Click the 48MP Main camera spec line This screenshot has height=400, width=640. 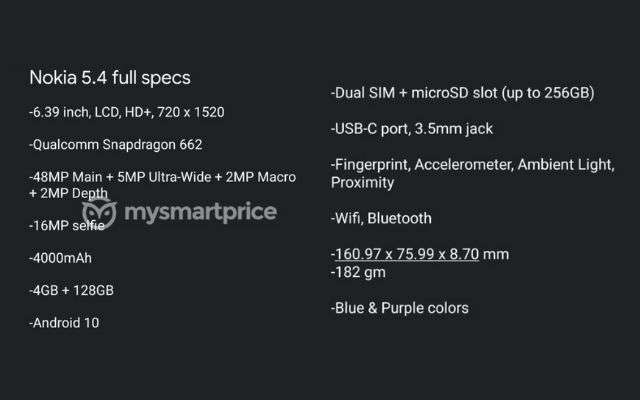pos(162,177)
